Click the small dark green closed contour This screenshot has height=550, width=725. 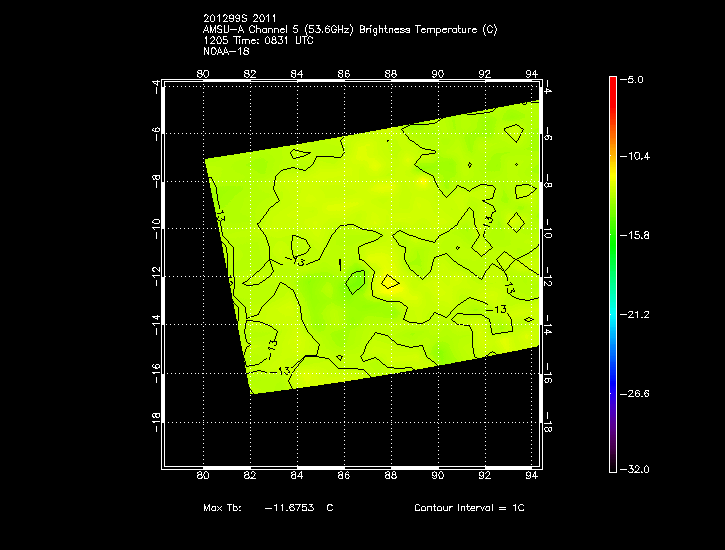[x=355, y=283]
